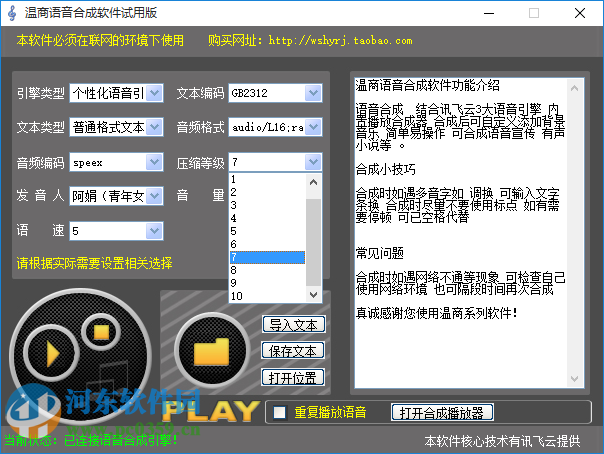Pick compression level 6 option

click(x=267, y=244)
